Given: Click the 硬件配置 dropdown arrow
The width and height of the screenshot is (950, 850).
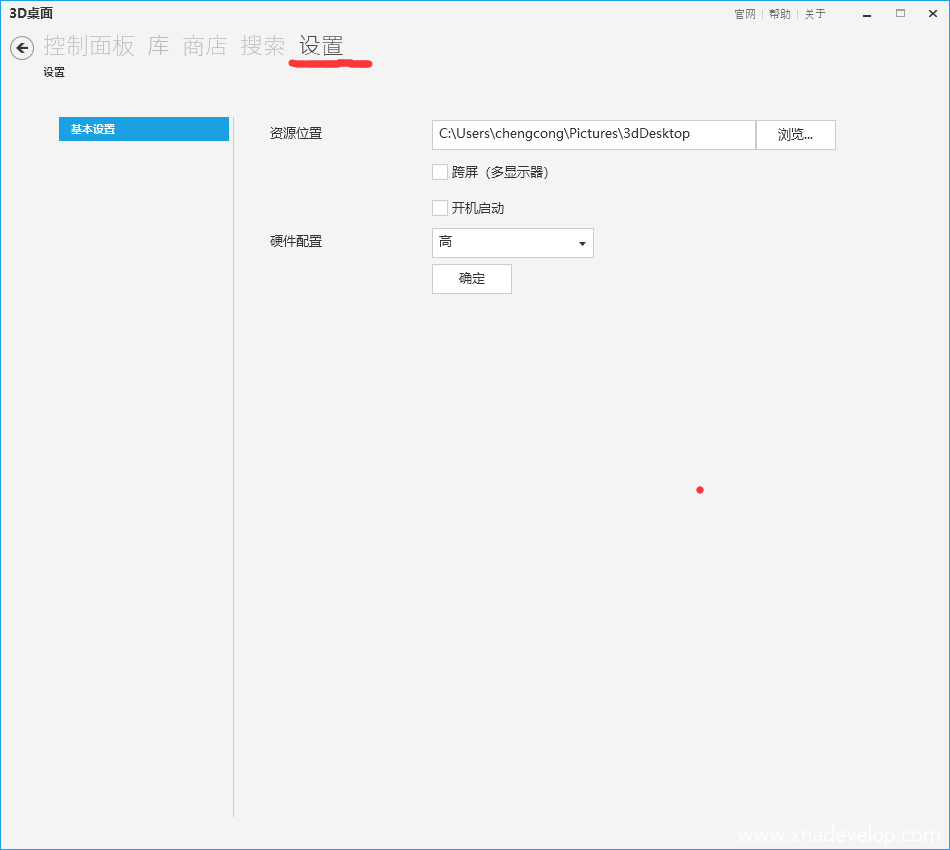Looking at the screenshot, I should (582, 244).
